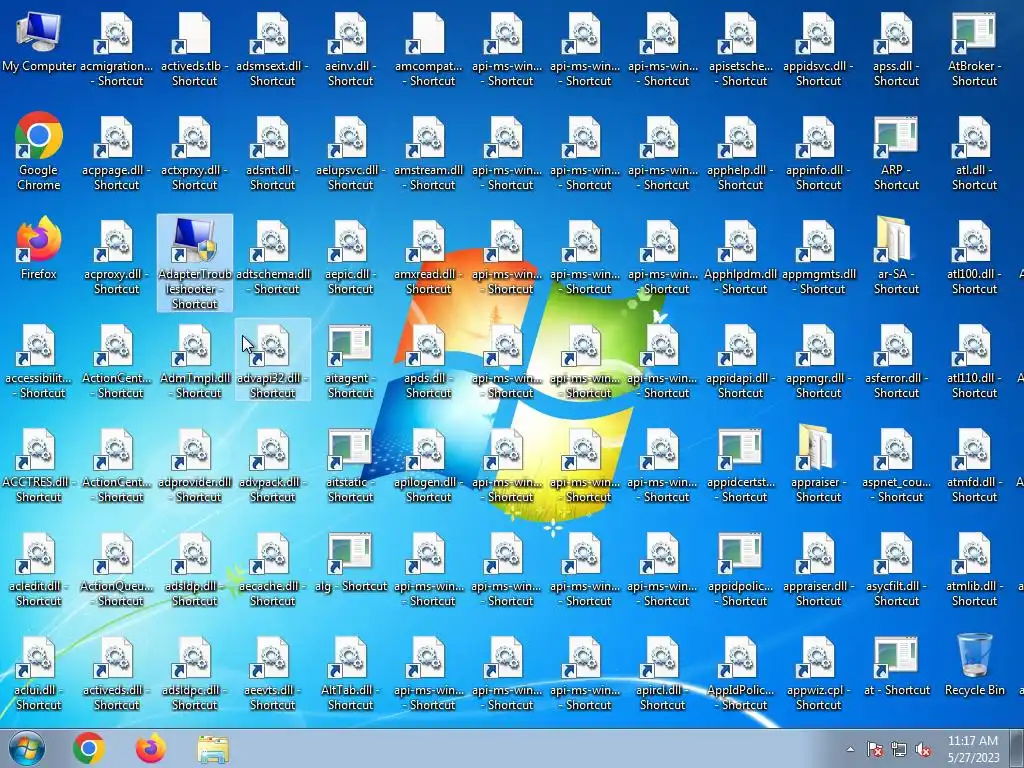This screenshot has height=768, width=1024.
Task: Select the adsldpc.dll shortcut
Action: [x=195, y=673]
